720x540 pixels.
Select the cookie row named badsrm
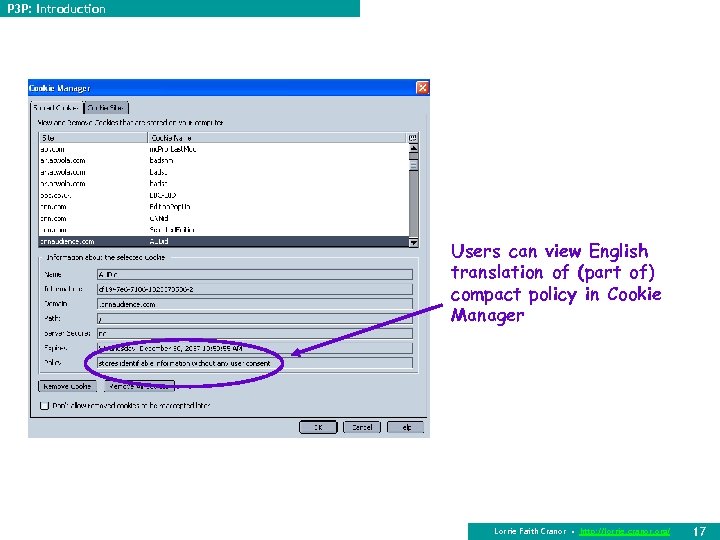[224, 160]
